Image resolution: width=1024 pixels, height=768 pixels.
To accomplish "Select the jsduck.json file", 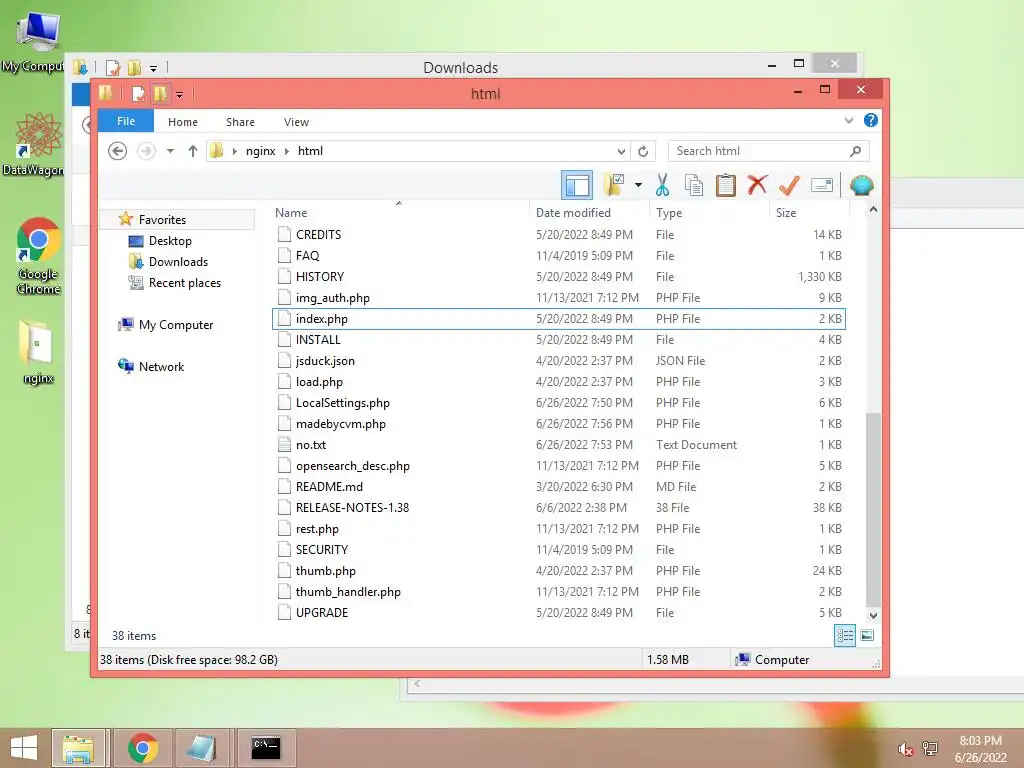I will [x=559, y=360].
